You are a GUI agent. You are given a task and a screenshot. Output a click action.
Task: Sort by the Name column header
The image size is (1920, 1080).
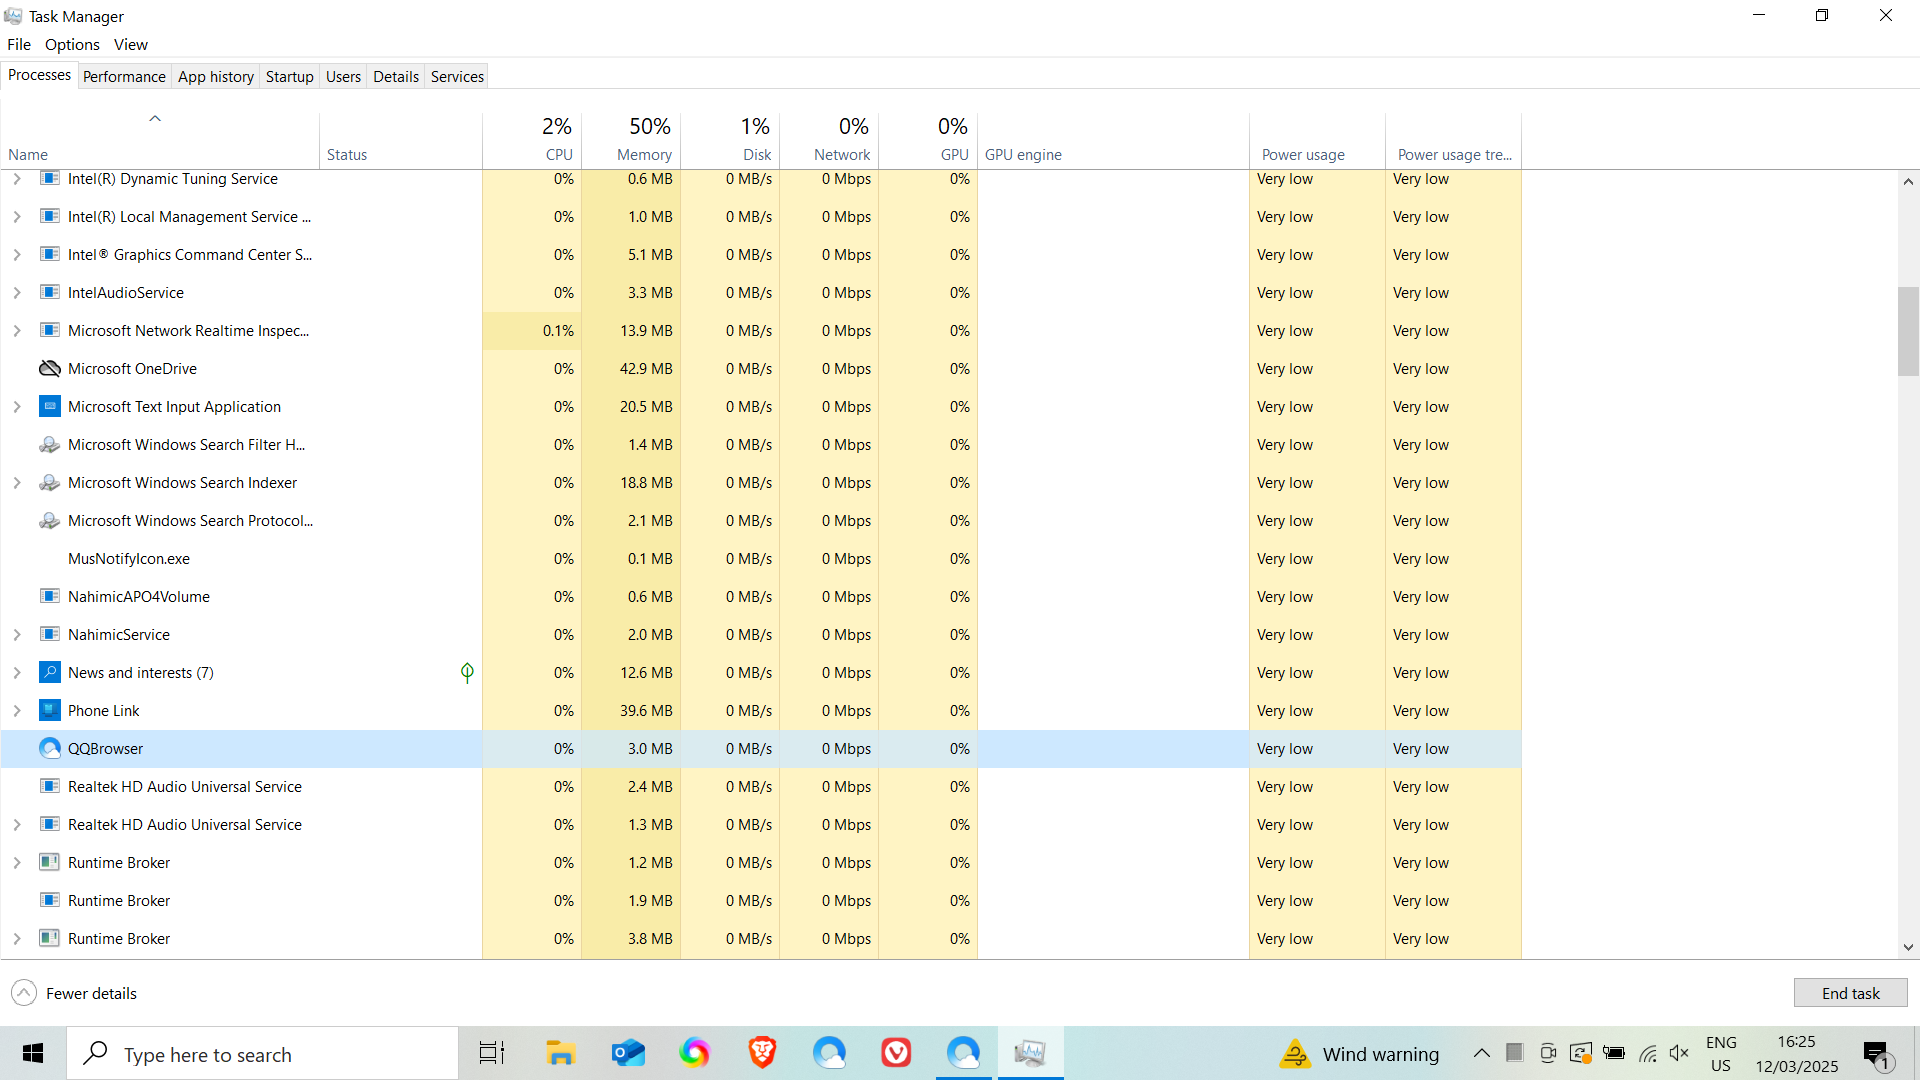pos(160,140)
